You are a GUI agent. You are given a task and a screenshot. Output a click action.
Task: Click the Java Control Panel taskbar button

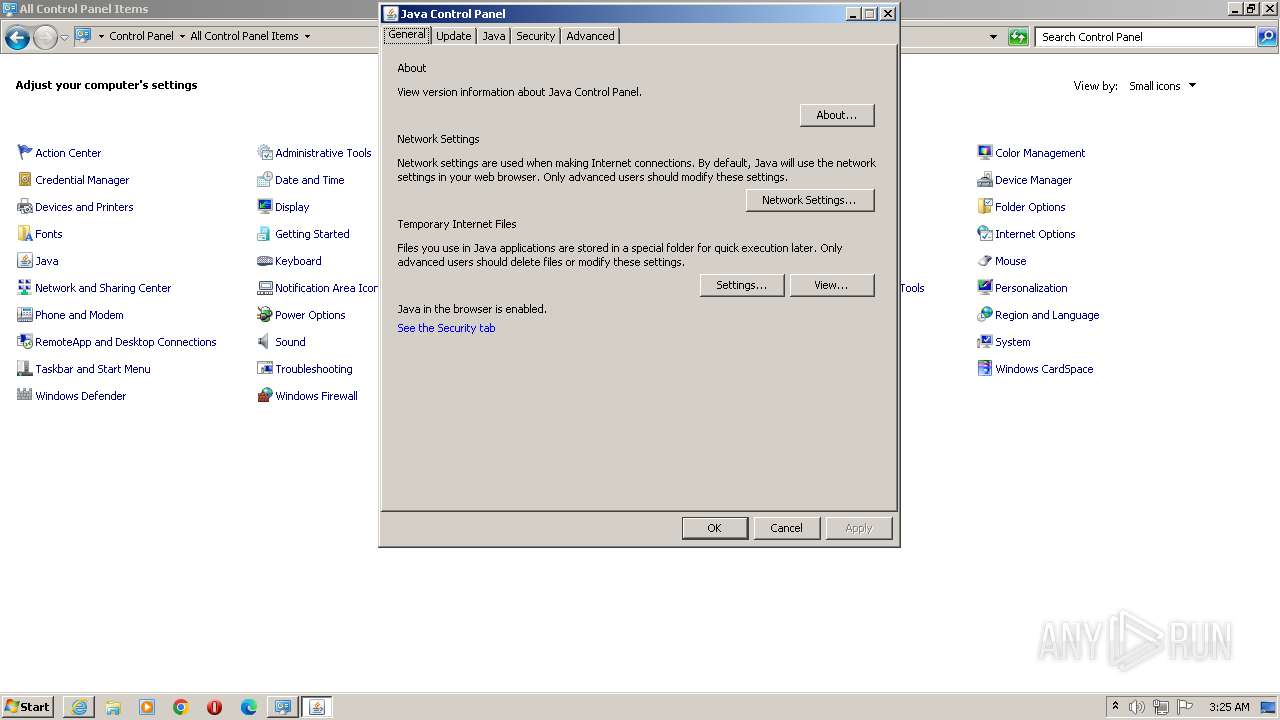pos(317,707)
